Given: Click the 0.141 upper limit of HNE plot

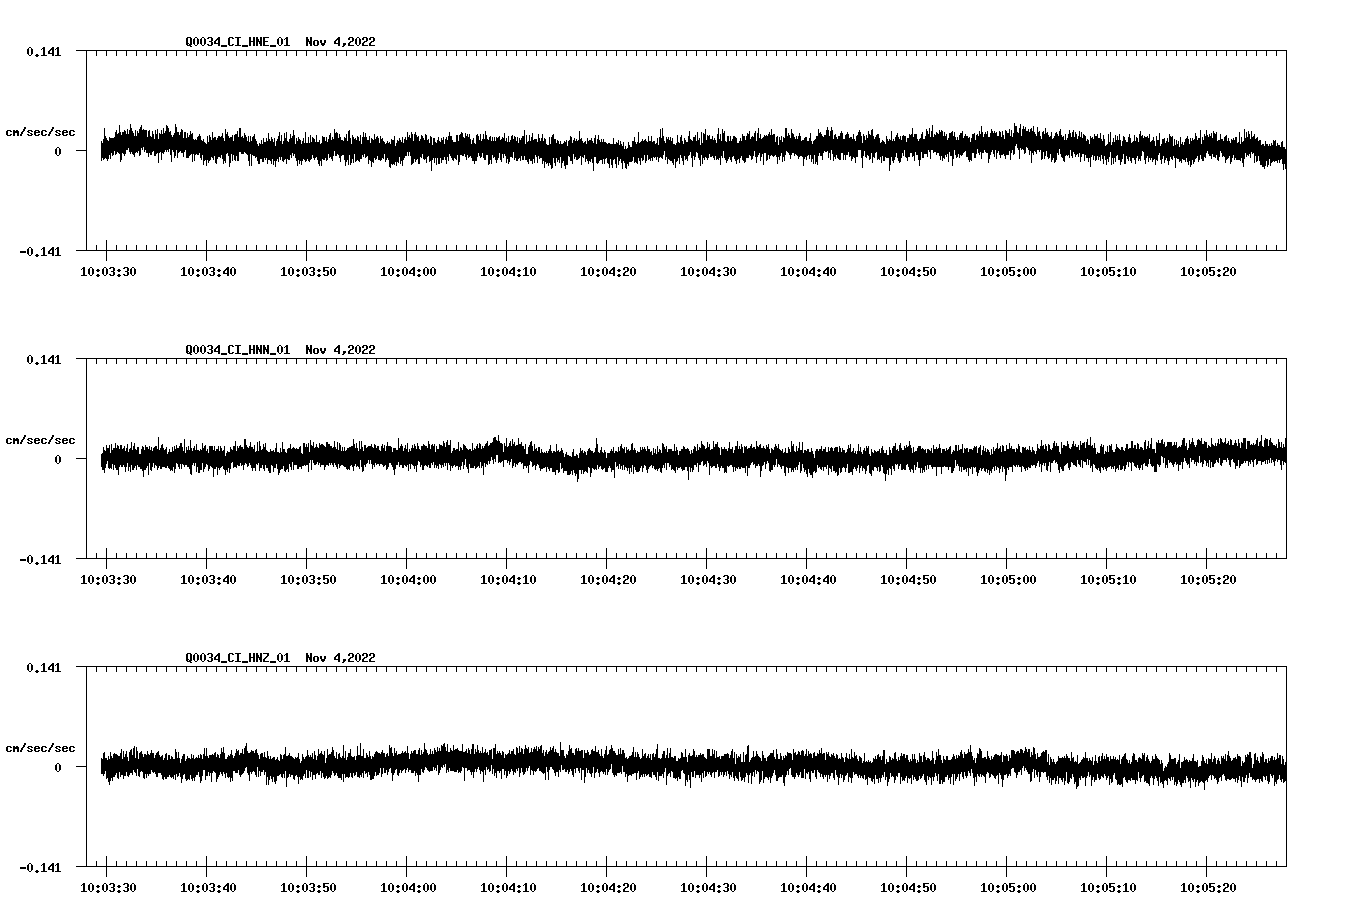Looking at the screenshot, I should coord(43,51).
